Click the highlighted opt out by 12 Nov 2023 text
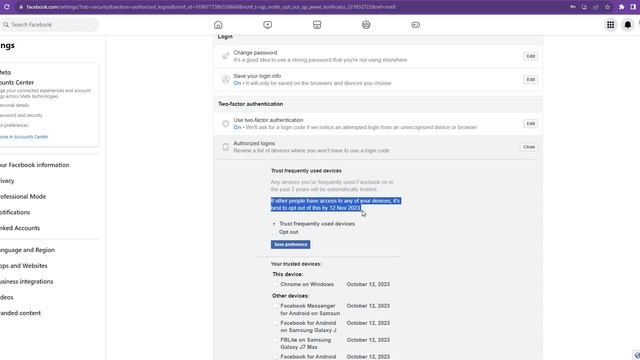This screenshot has width=640, height=360. coord(336,204)
